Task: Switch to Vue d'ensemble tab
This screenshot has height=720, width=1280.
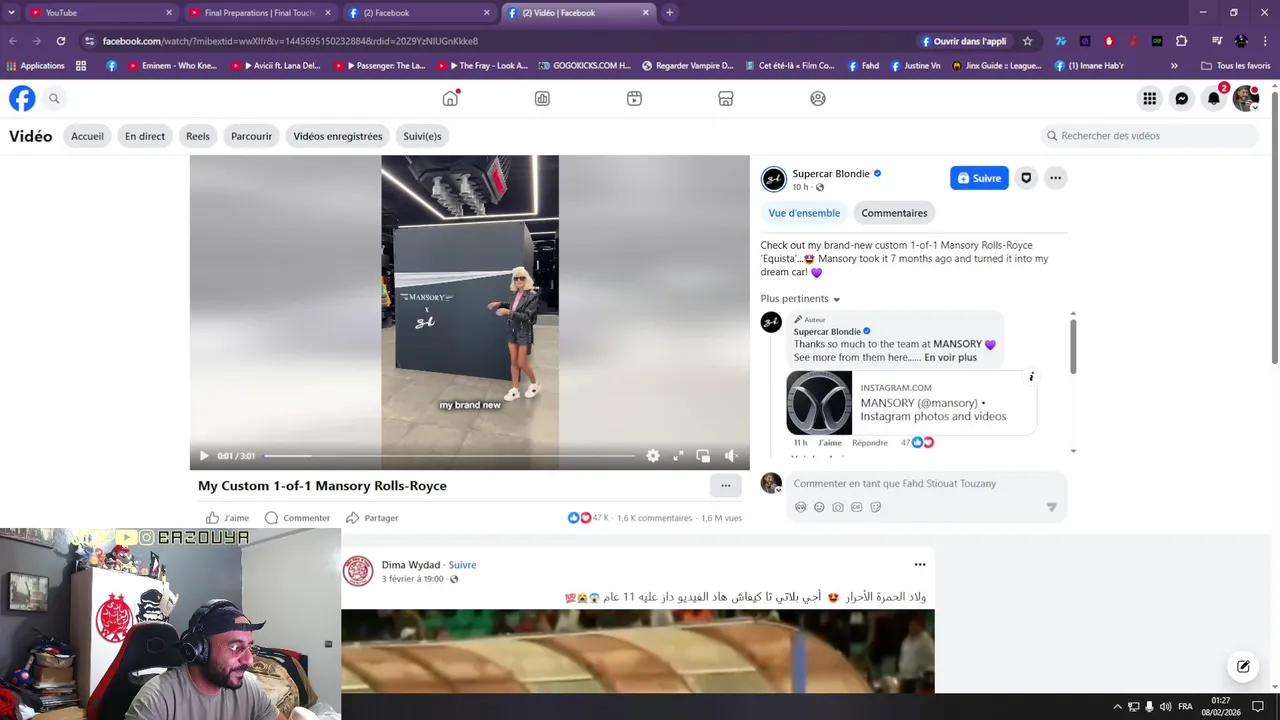Action: 804,213
